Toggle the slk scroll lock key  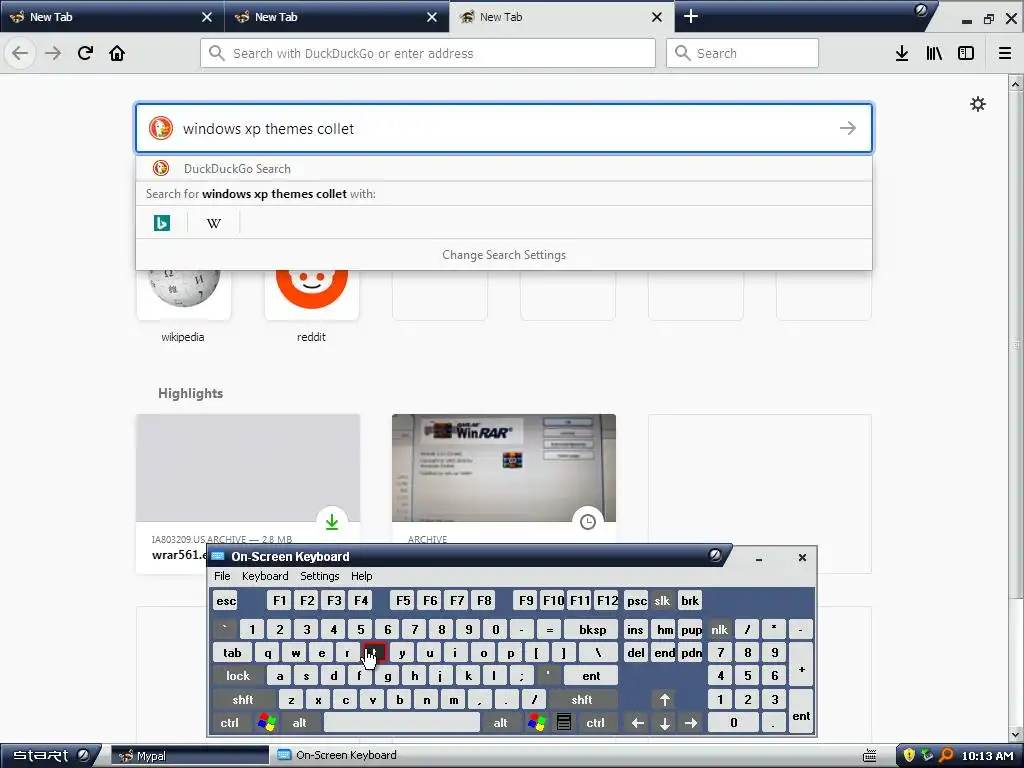[x=662, y=600]
